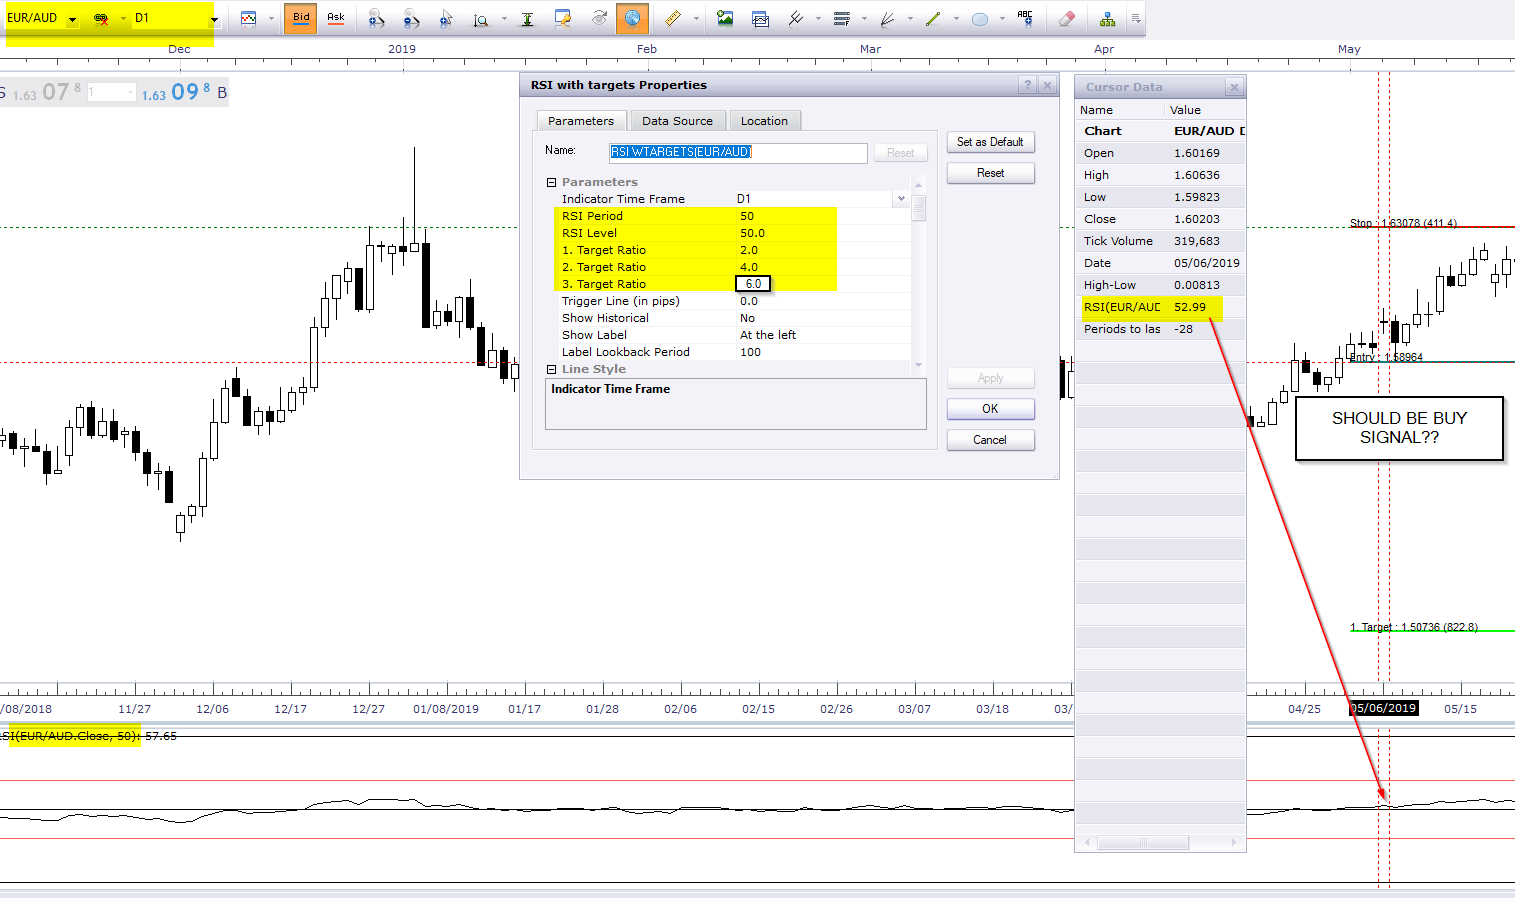Switch to the Data Source tab
The height and width of the screenshot is (898, 1515).
coord(677,121)
